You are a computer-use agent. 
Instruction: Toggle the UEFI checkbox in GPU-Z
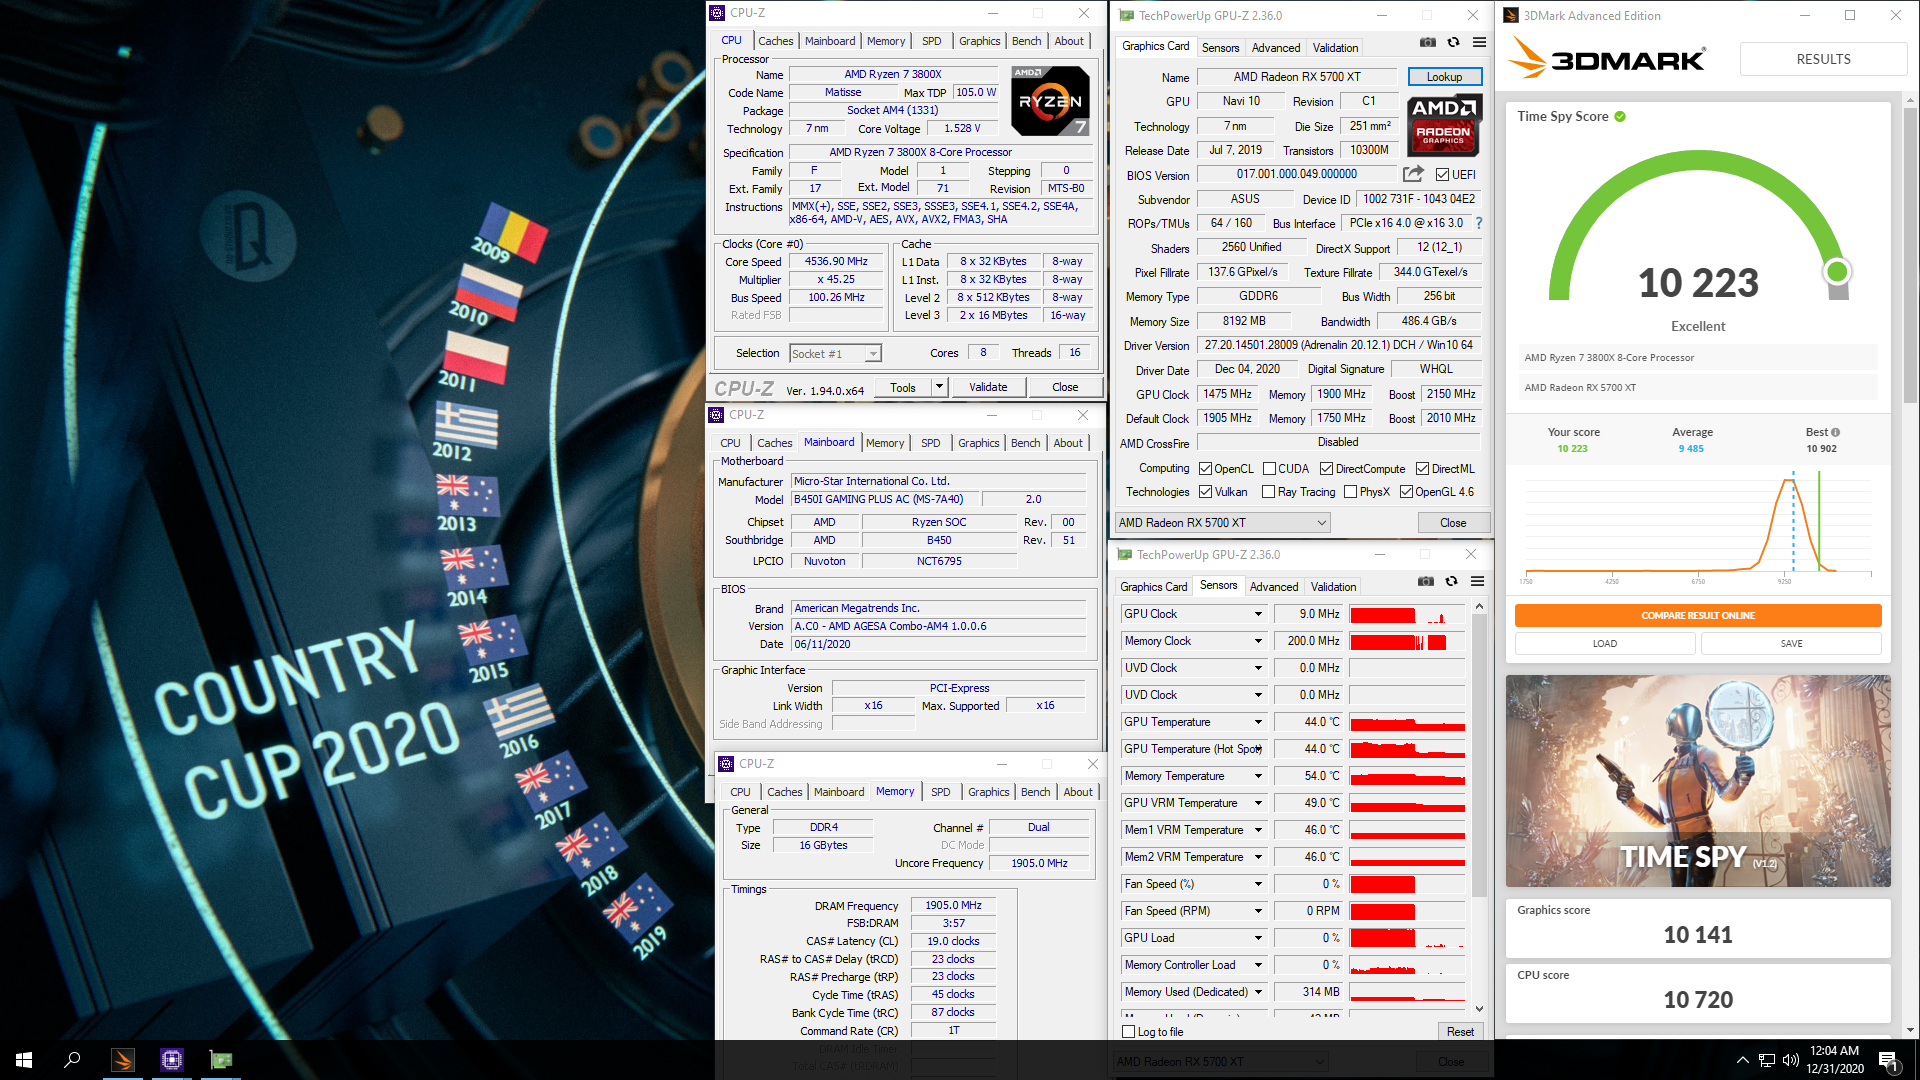point(1443,175)
